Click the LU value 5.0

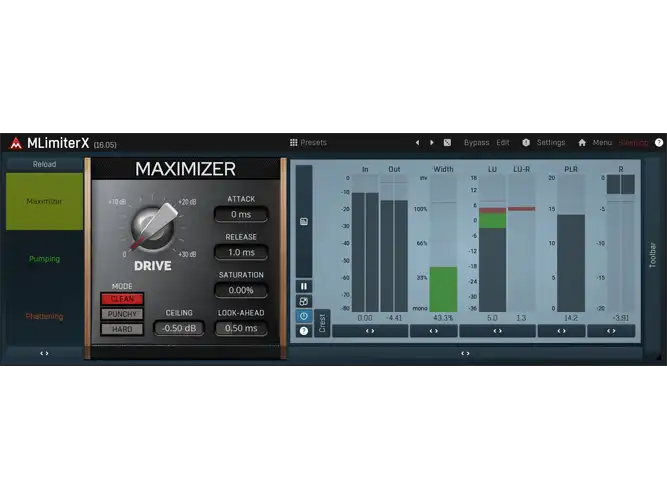492,318
